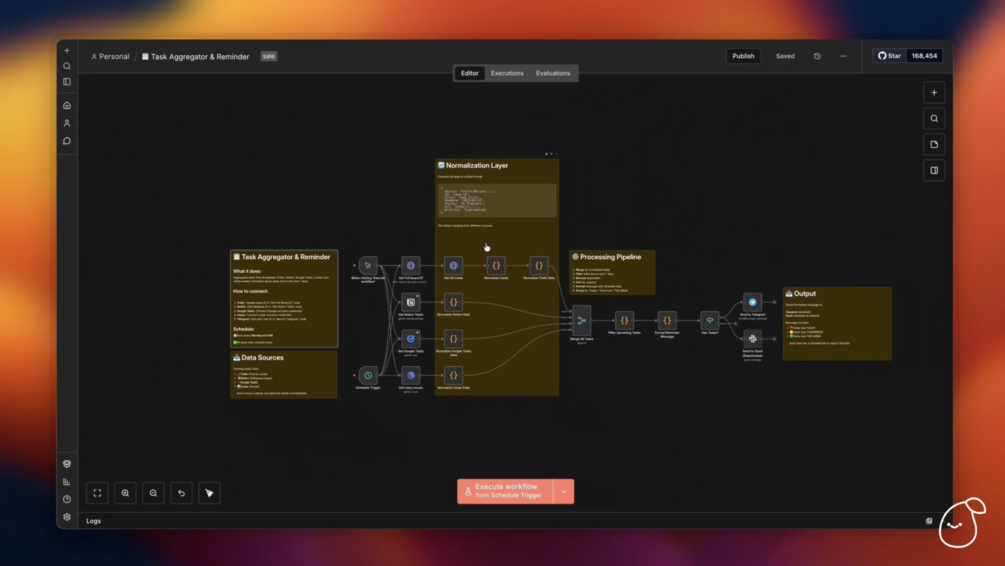Select the Normalize Google Tasks Data node

[453, 338]
